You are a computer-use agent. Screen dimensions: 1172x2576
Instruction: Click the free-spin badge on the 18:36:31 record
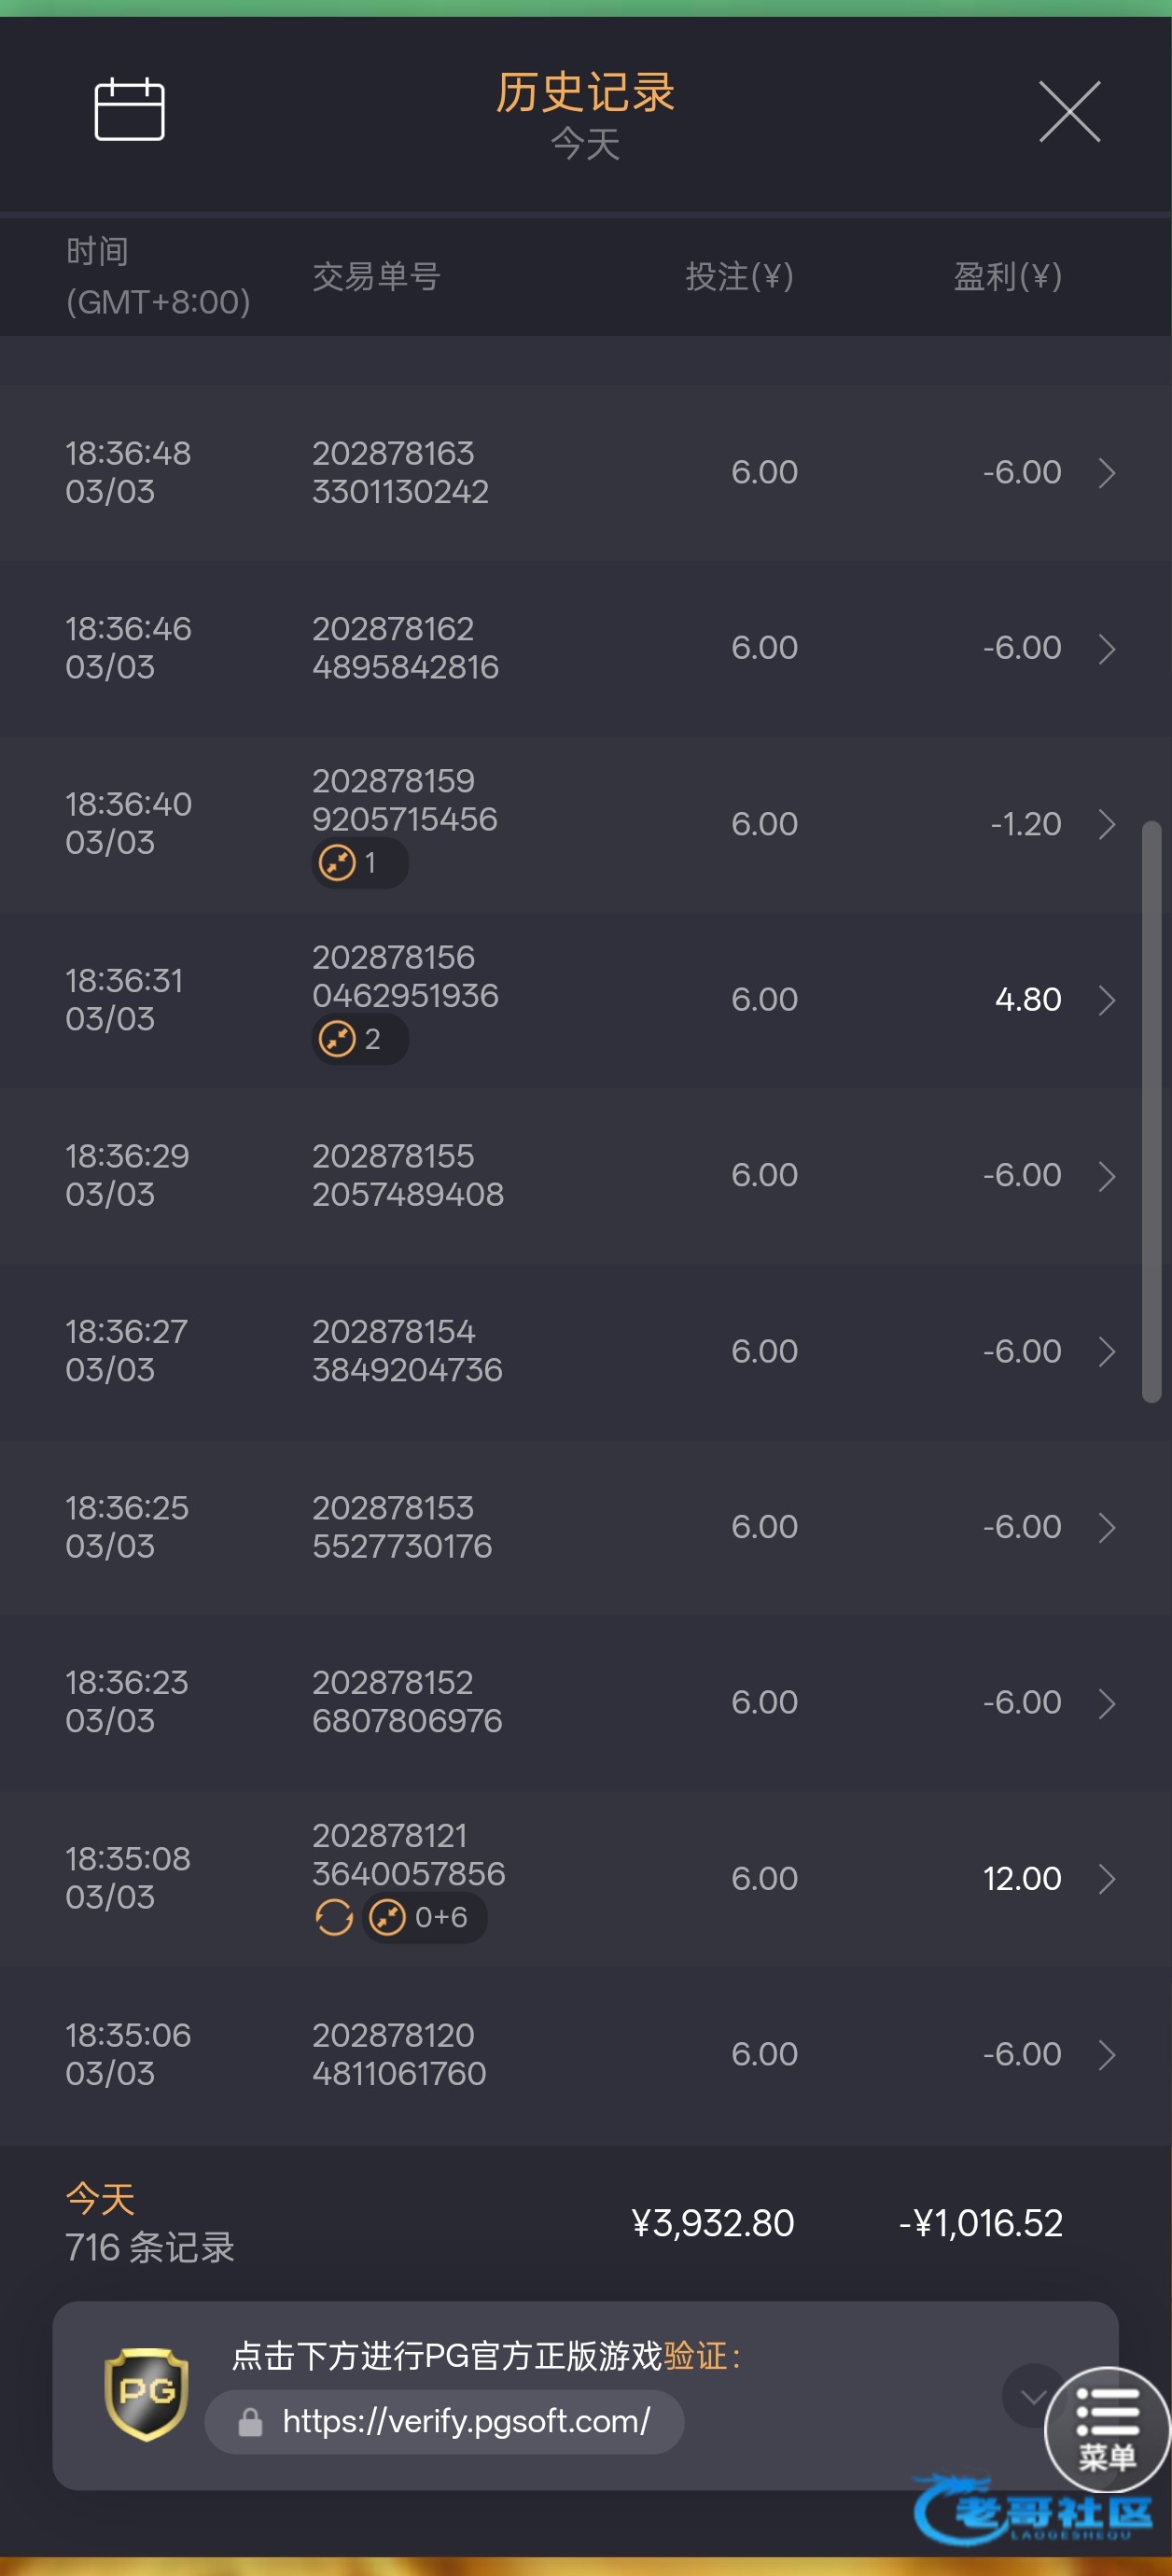coord(359,1039)
